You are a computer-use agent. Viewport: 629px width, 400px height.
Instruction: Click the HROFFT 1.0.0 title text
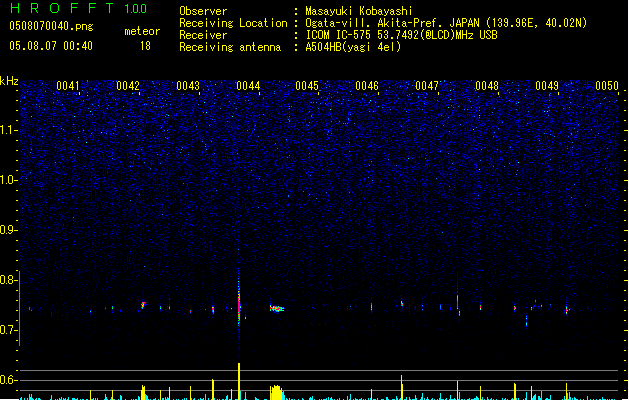78,8
